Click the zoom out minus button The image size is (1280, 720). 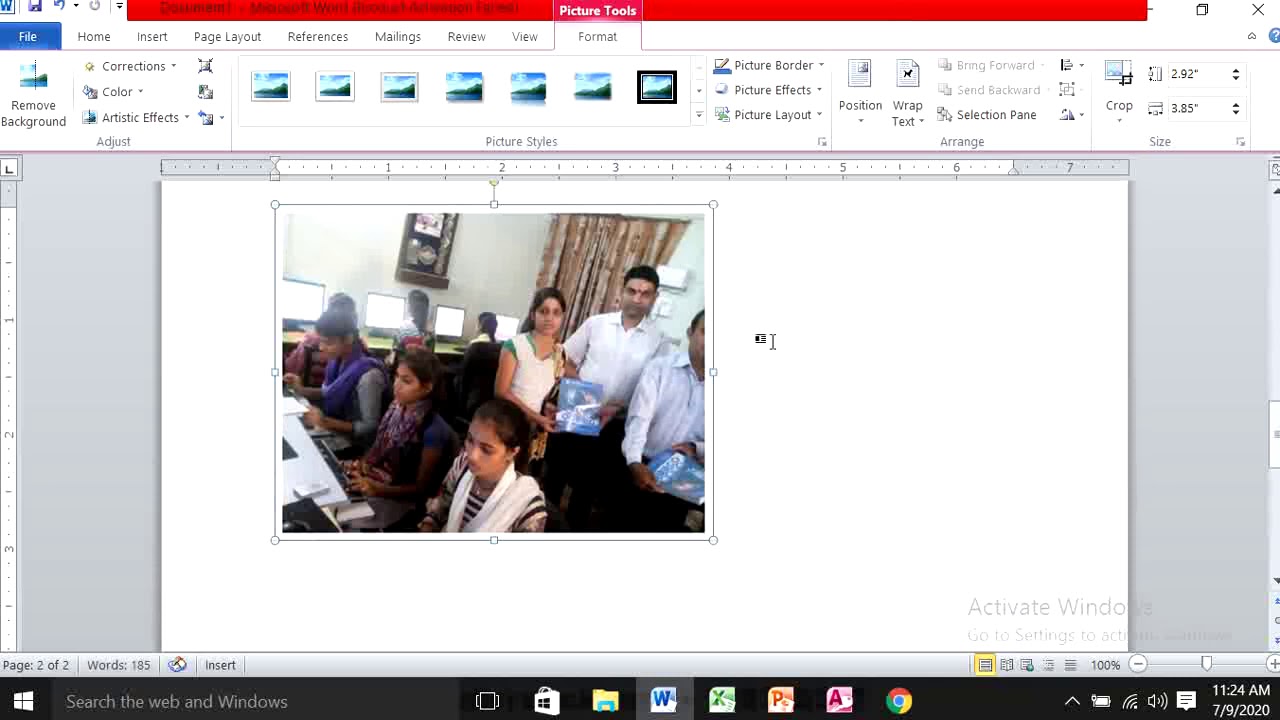(x=1138, y=665)
